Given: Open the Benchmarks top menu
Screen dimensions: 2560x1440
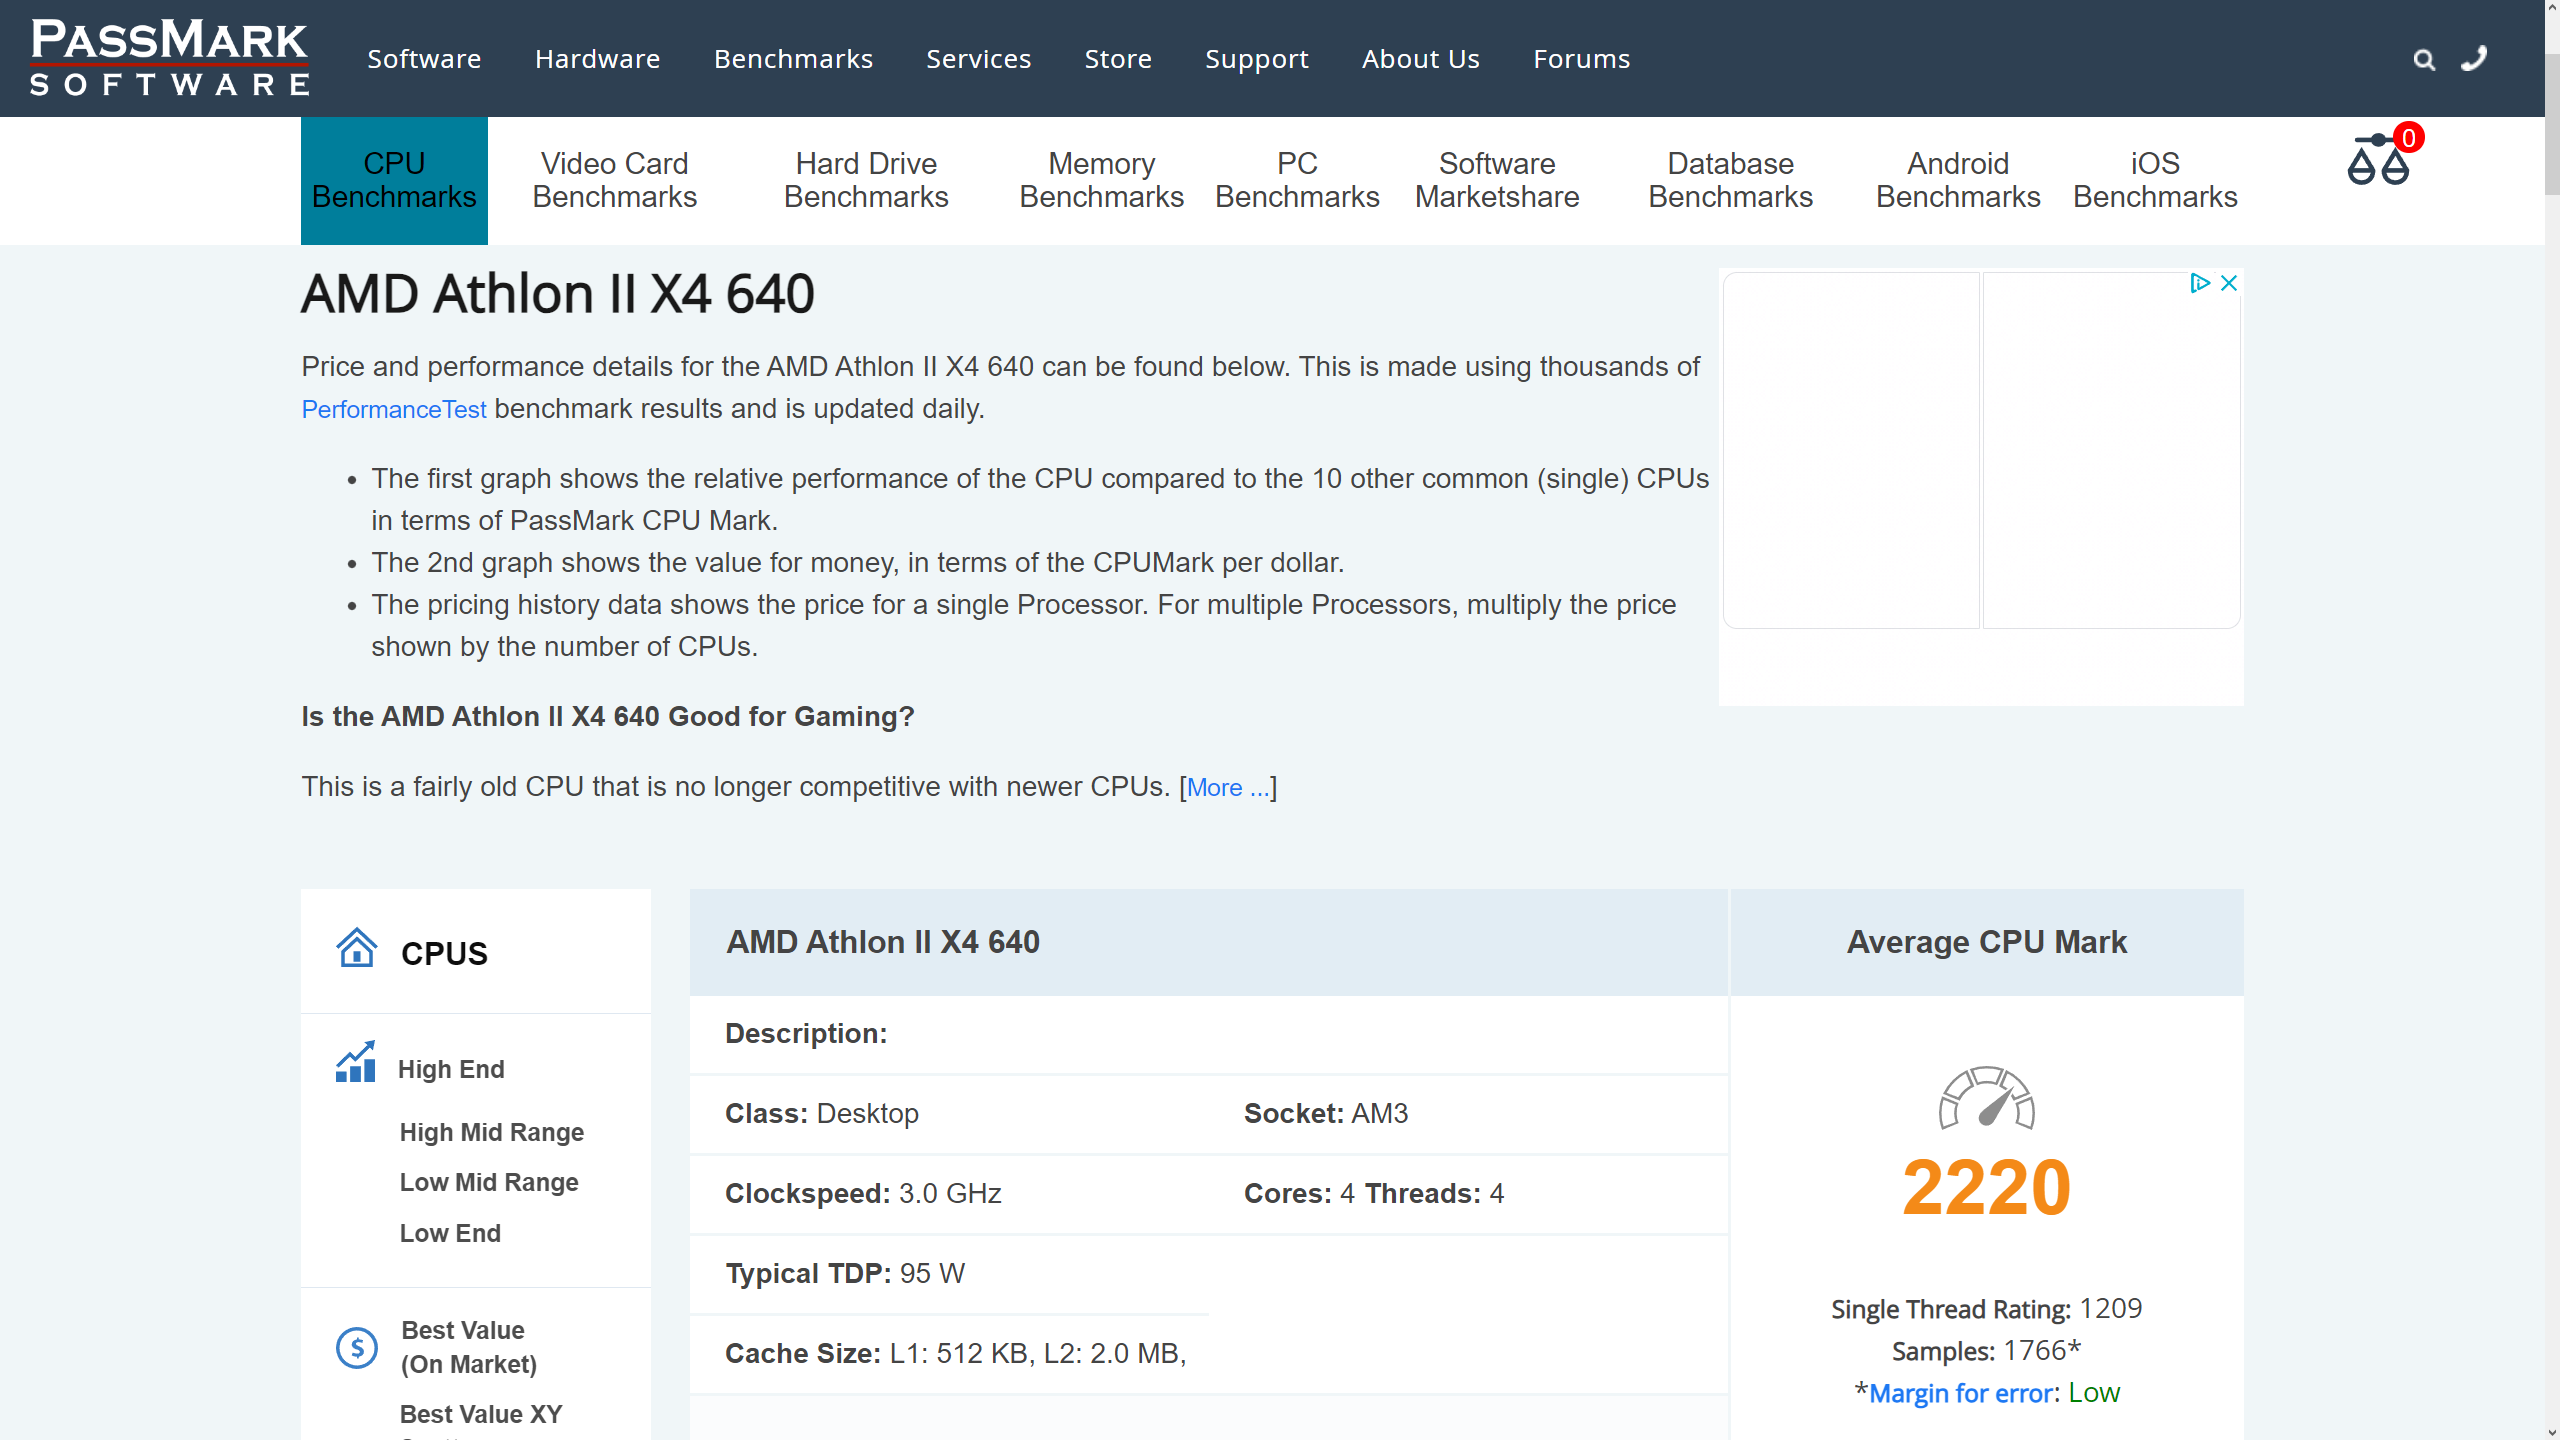Looking at the screenshot, I should coord(793,59).
